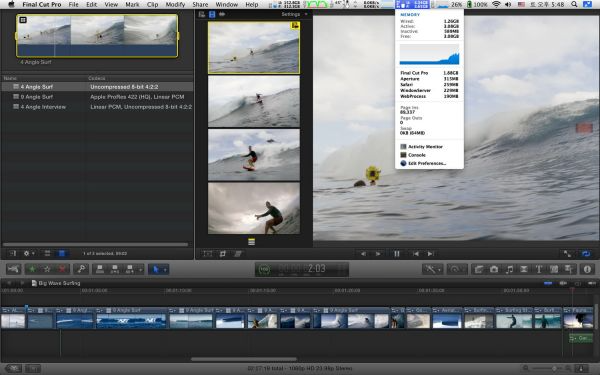This screenshot has height=375, width=600.
Task: Click the crop tool icon below angle viewer
Action: [223, 254]
